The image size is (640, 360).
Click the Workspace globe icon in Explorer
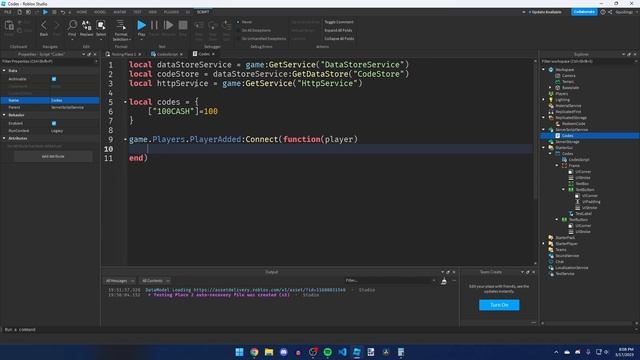(551, 69)
